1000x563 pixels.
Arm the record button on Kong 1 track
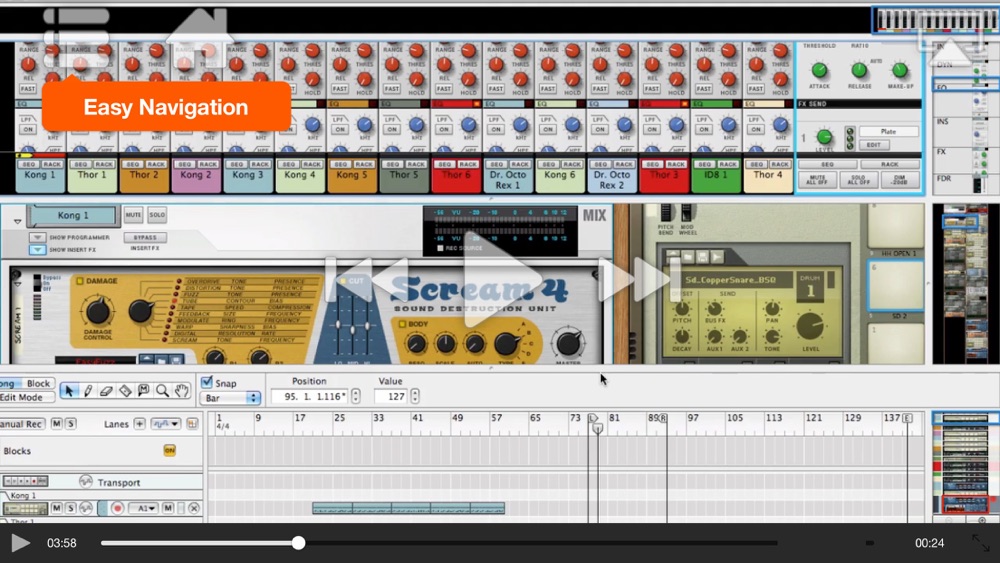tap(117, 508)
